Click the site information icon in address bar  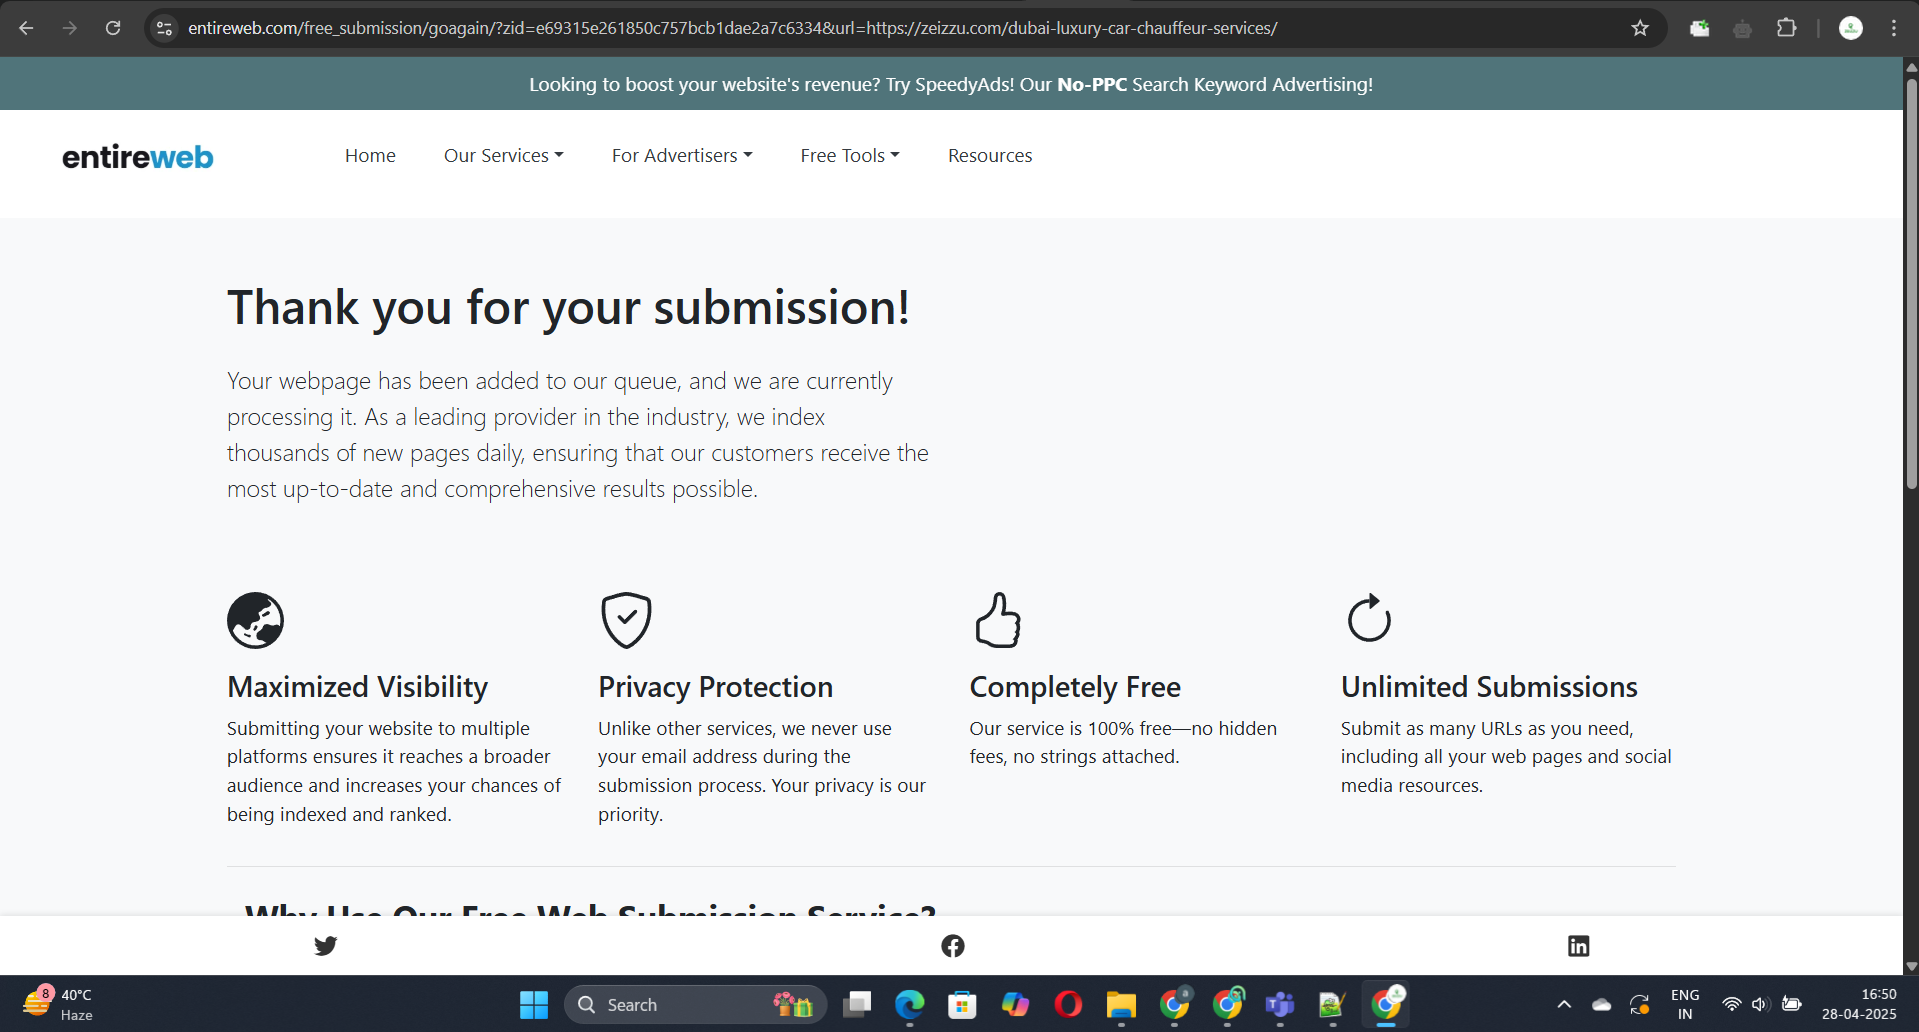coord(165,28)
